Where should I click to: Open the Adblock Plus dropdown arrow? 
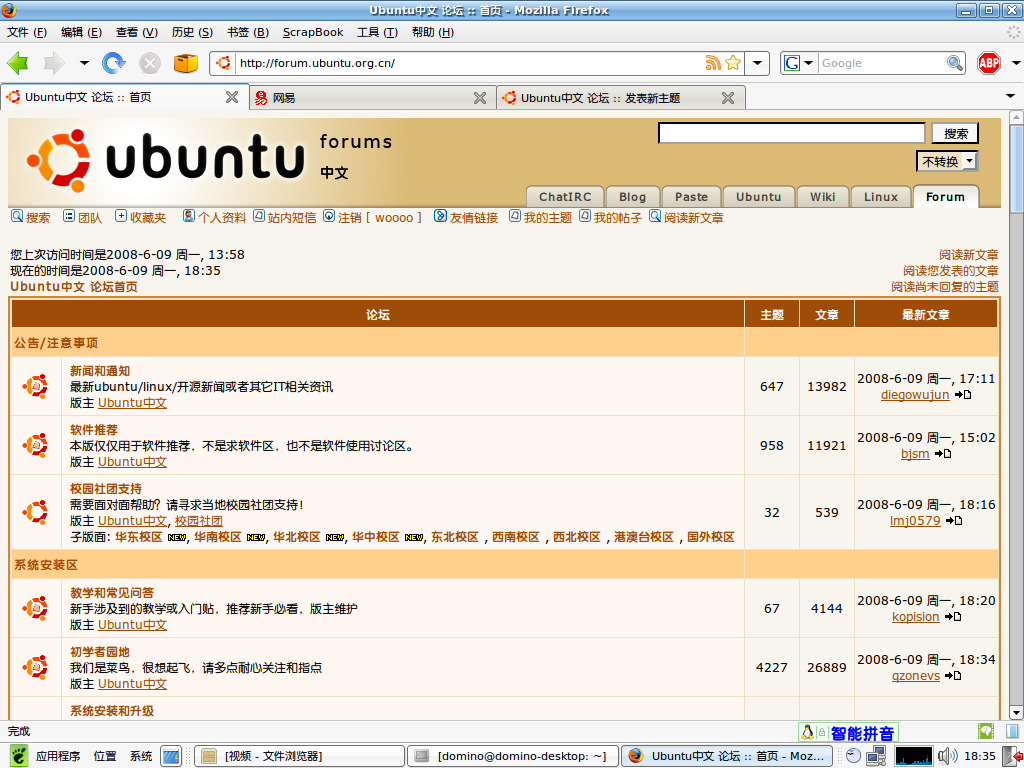coord(1016,63)
